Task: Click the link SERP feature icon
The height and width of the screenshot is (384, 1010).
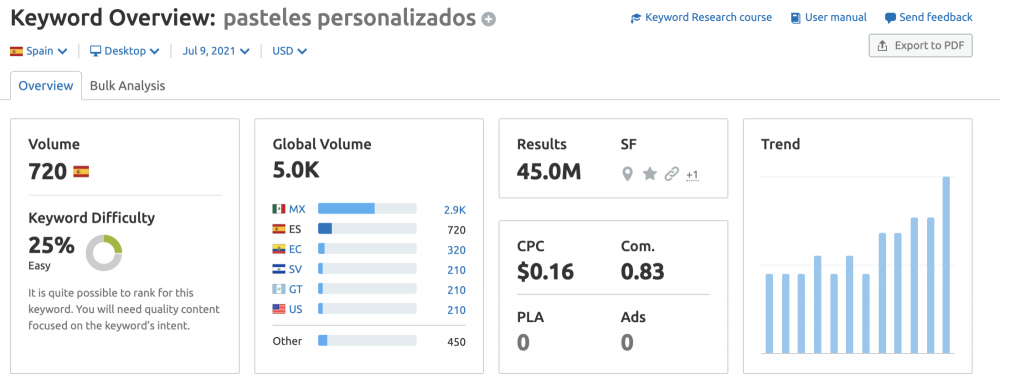Action: [x=671, y=173]
